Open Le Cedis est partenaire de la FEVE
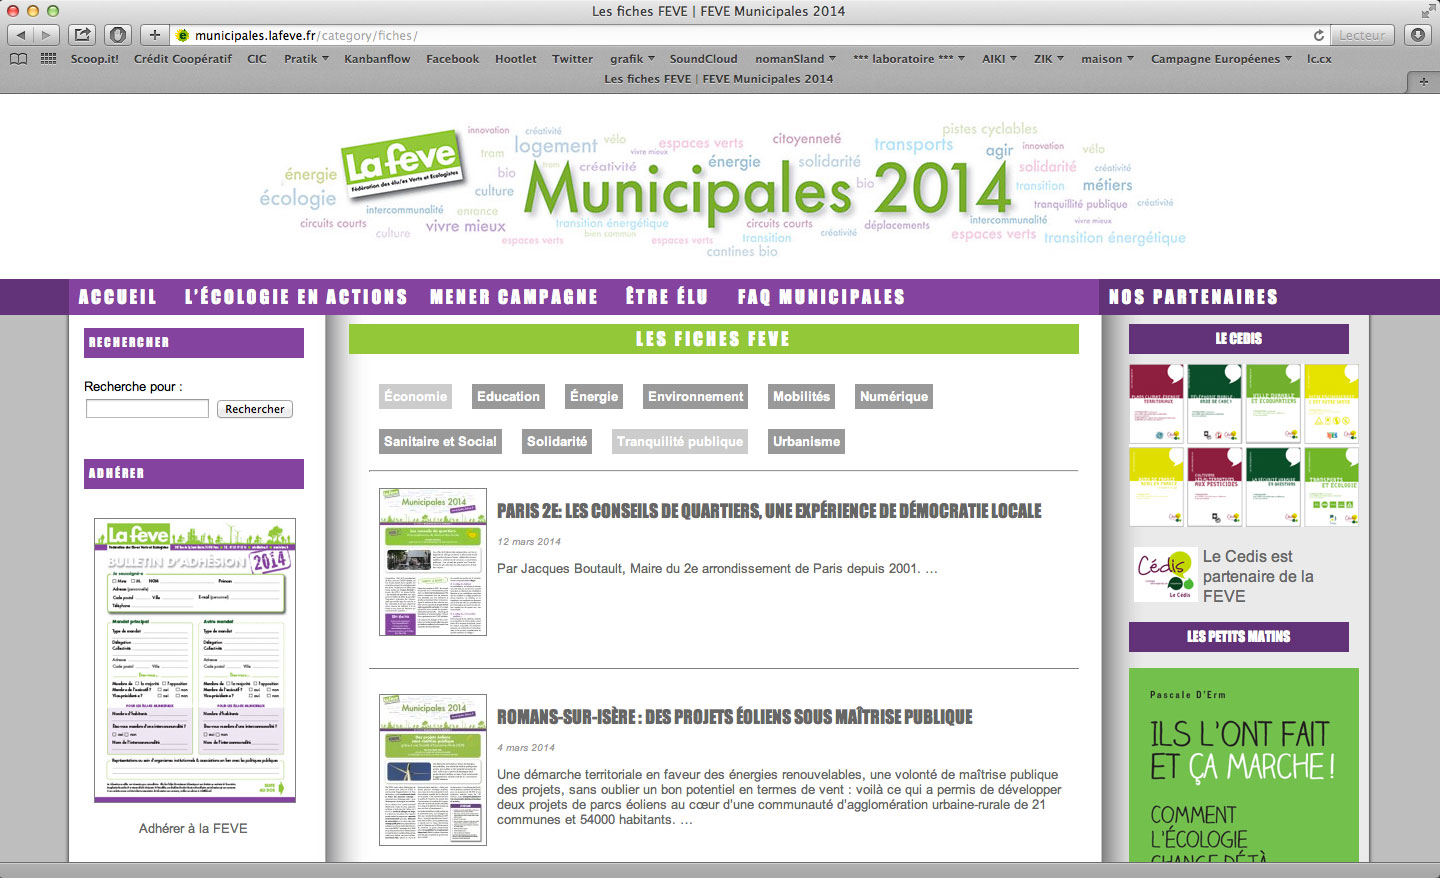The height and width of the screenshot is (878, 1440). [1258, 576]
